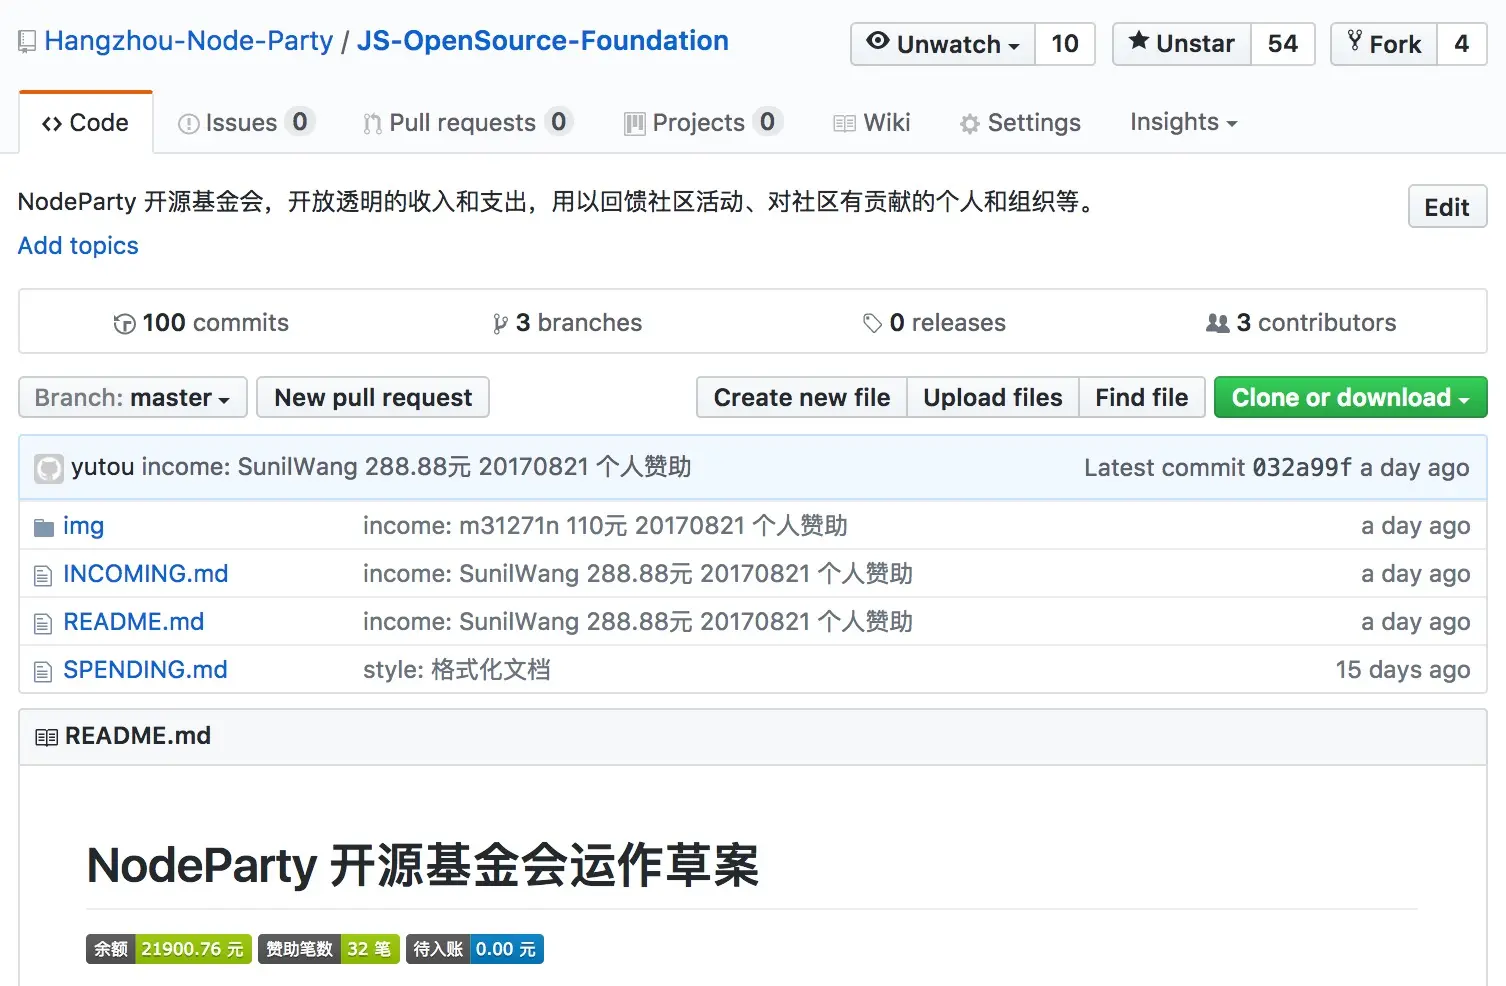Open README.md row commit message
The height and width of the screenshot is (986, 1506).
638,622
